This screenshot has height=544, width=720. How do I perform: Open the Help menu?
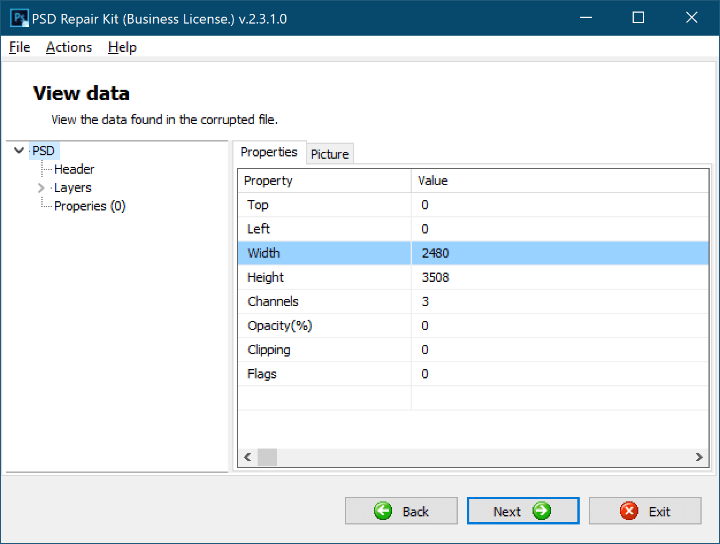pyautogui.click(x=122, y=47)
